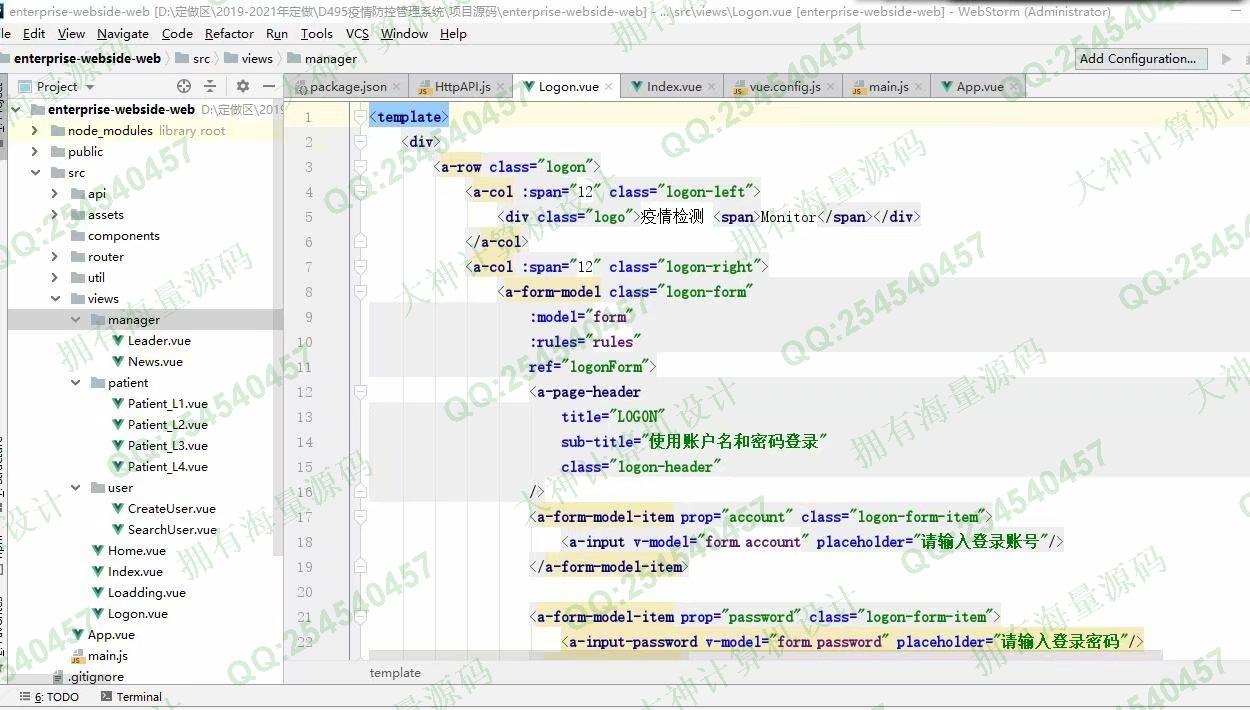The width and height of the screenshot is (1250, 710).
Task: Close the vue.config.js tab
Action: tap(831, 87)
